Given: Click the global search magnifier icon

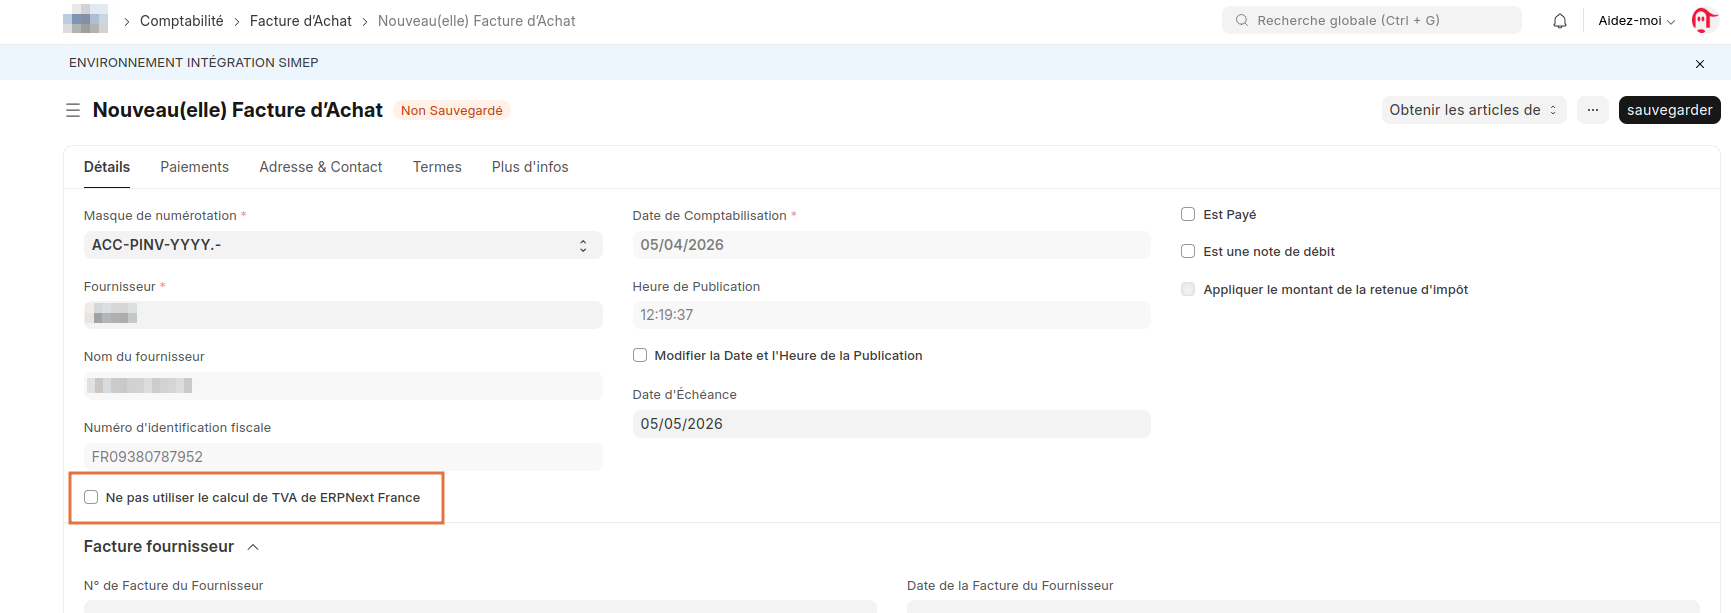Looking at the screenshot, I should tap(1241, 20).
